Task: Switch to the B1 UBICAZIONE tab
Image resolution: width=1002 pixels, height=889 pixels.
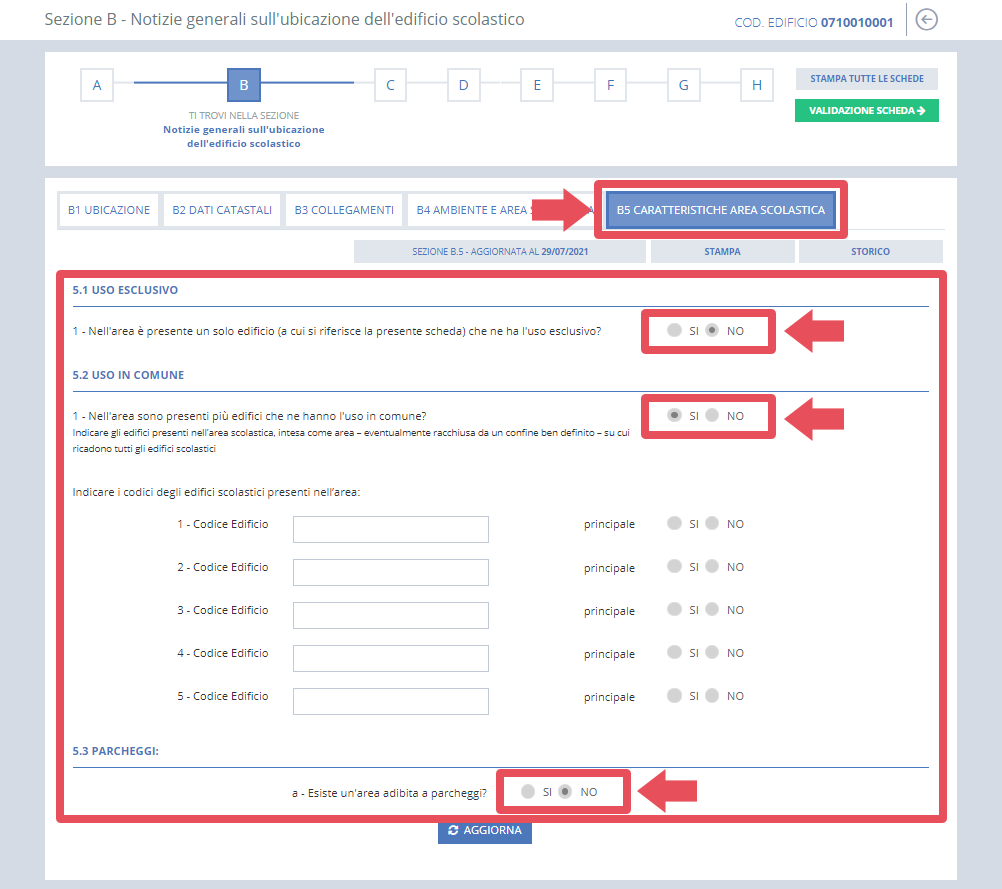Action: tap(108, 209)
